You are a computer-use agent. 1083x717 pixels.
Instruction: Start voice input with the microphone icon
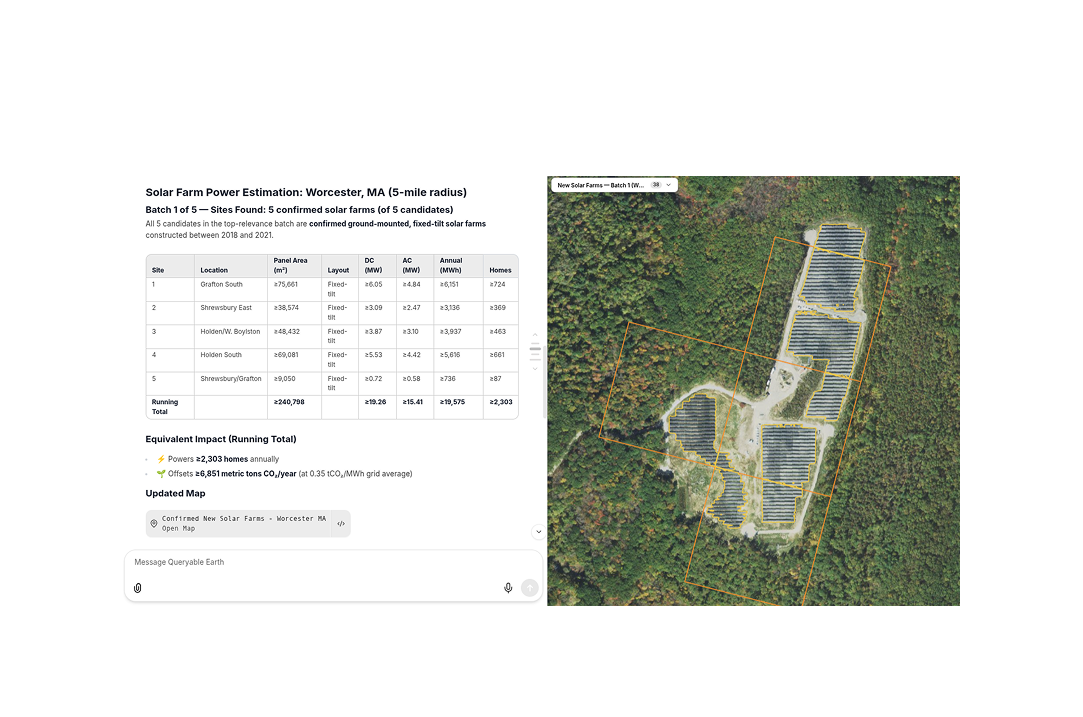pos(508,588)
